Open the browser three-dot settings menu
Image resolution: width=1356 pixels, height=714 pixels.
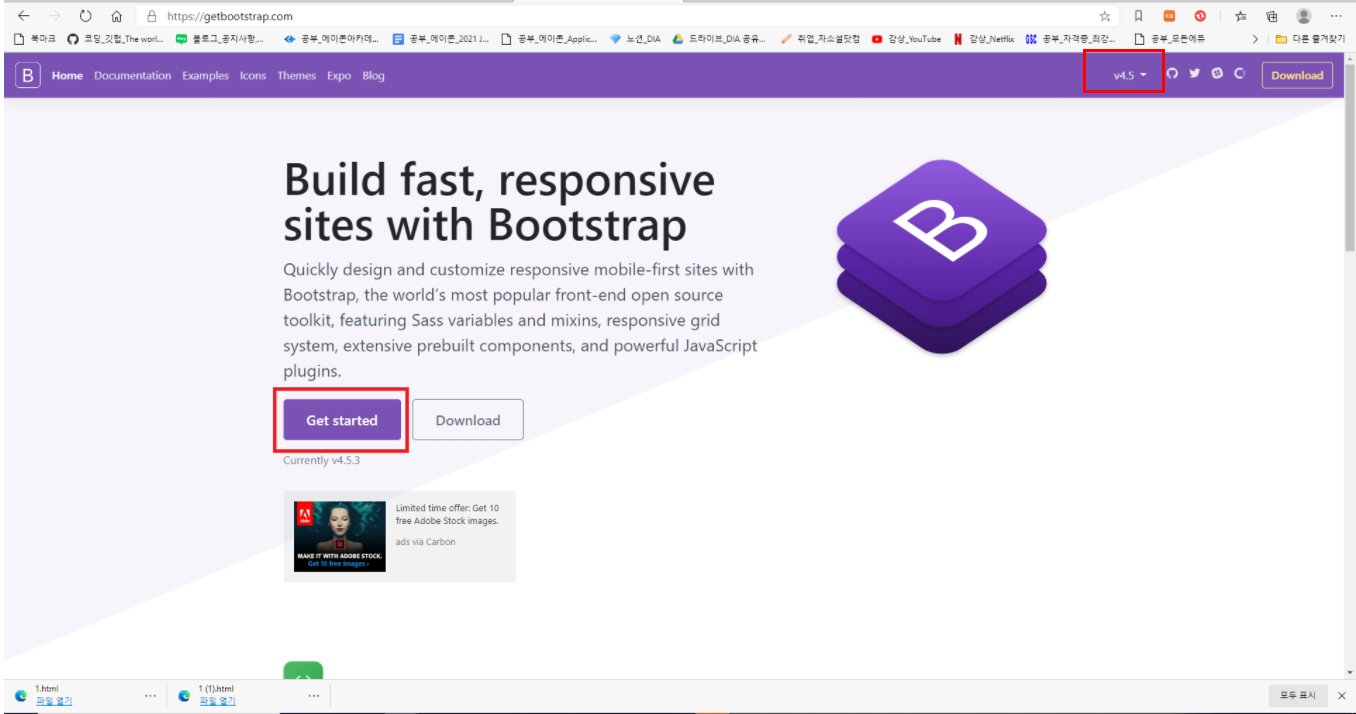tap(1336, 16)
